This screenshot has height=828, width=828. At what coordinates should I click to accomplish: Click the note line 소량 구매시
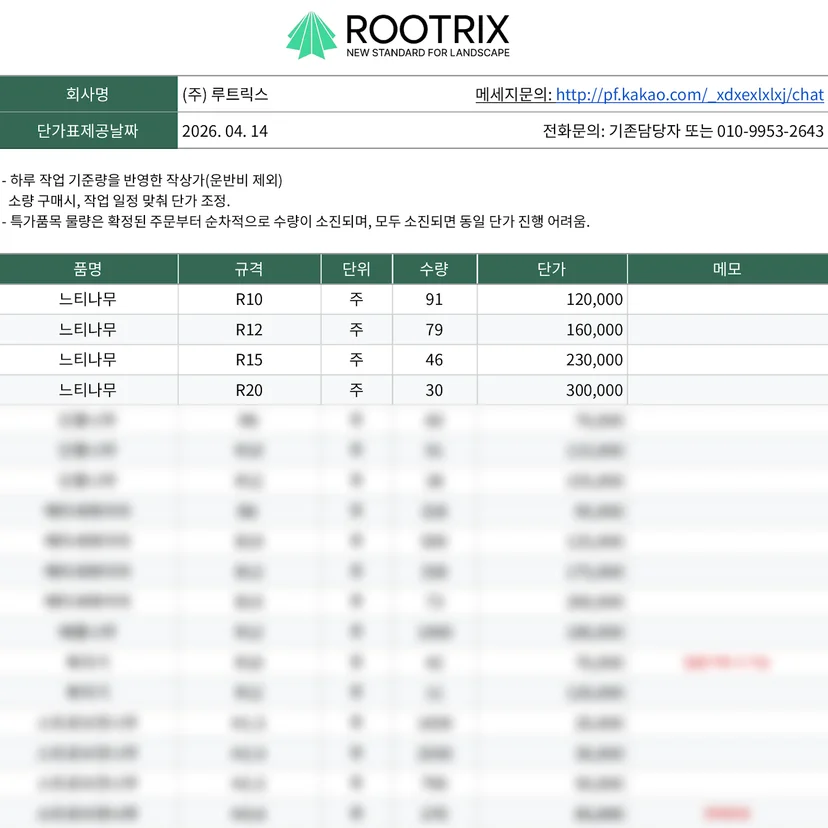(119, 201)
